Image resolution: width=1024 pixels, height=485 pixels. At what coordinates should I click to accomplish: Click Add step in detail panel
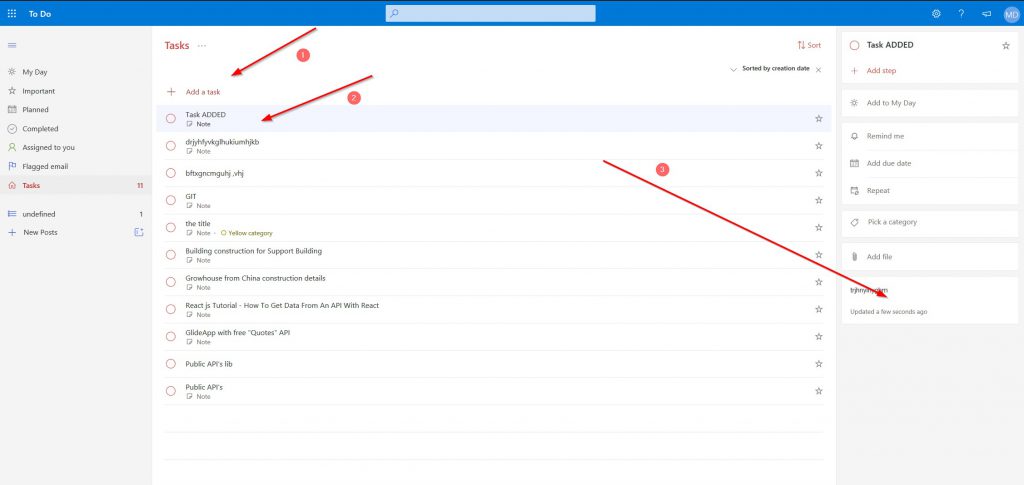[881, 71]
